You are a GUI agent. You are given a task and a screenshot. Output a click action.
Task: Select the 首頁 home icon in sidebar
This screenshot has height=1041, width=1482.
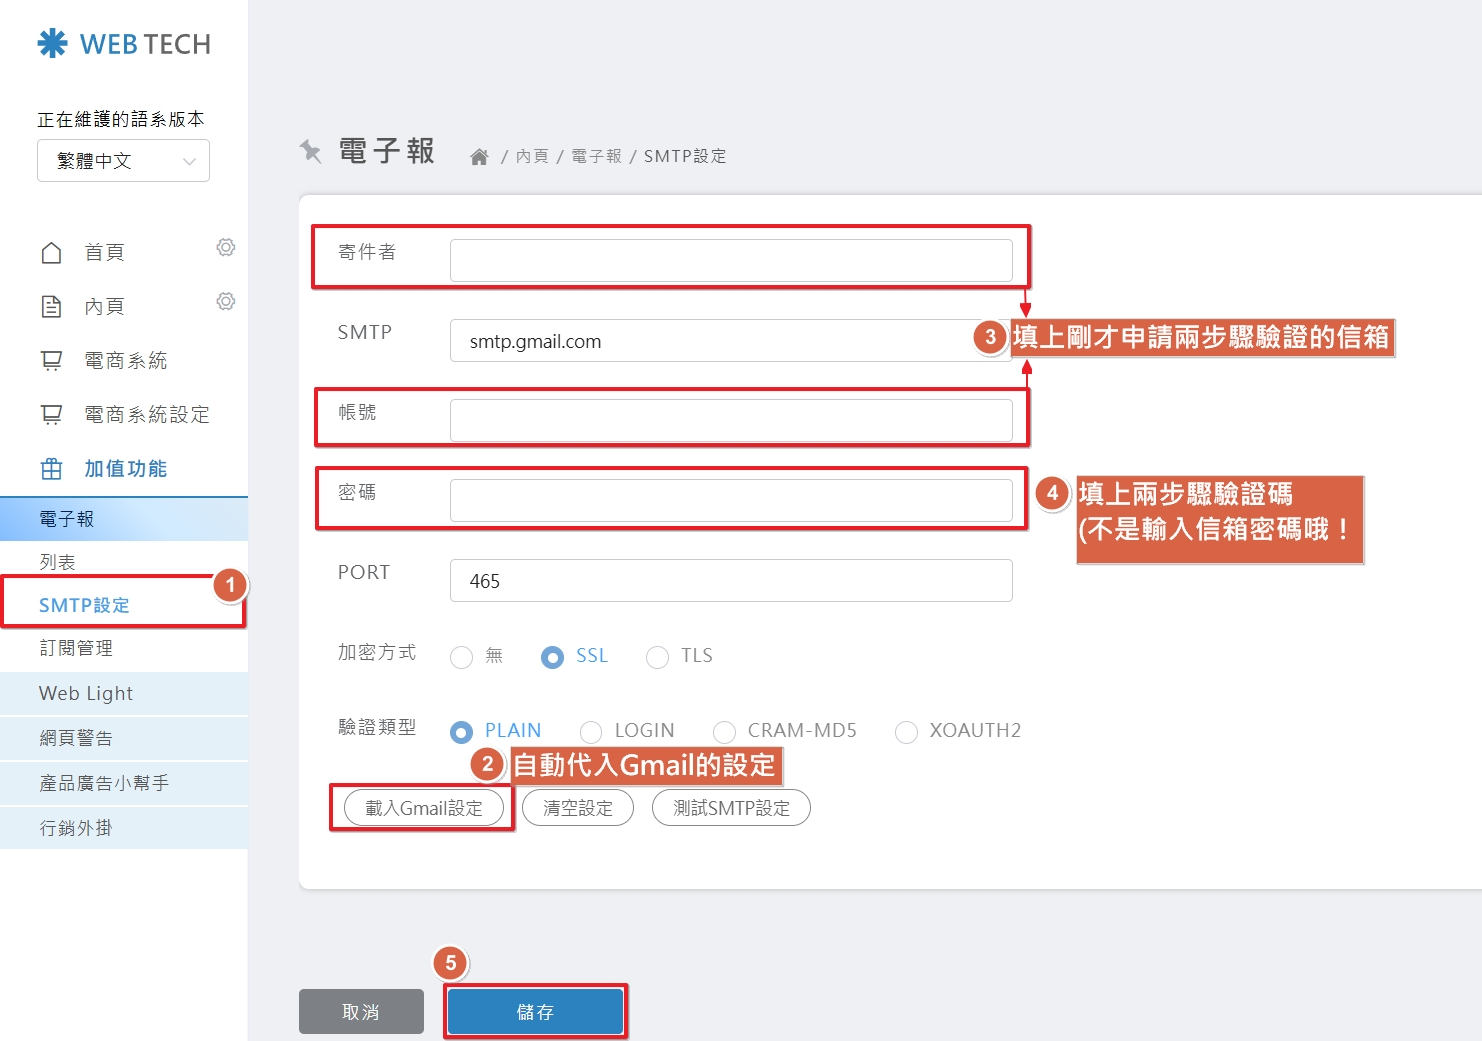pos(51,252)
